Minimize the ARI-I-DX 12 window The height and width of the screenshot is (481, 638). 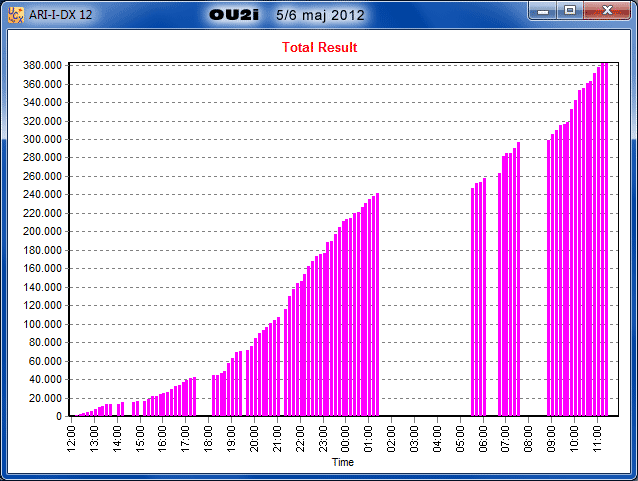click(544, 11)
